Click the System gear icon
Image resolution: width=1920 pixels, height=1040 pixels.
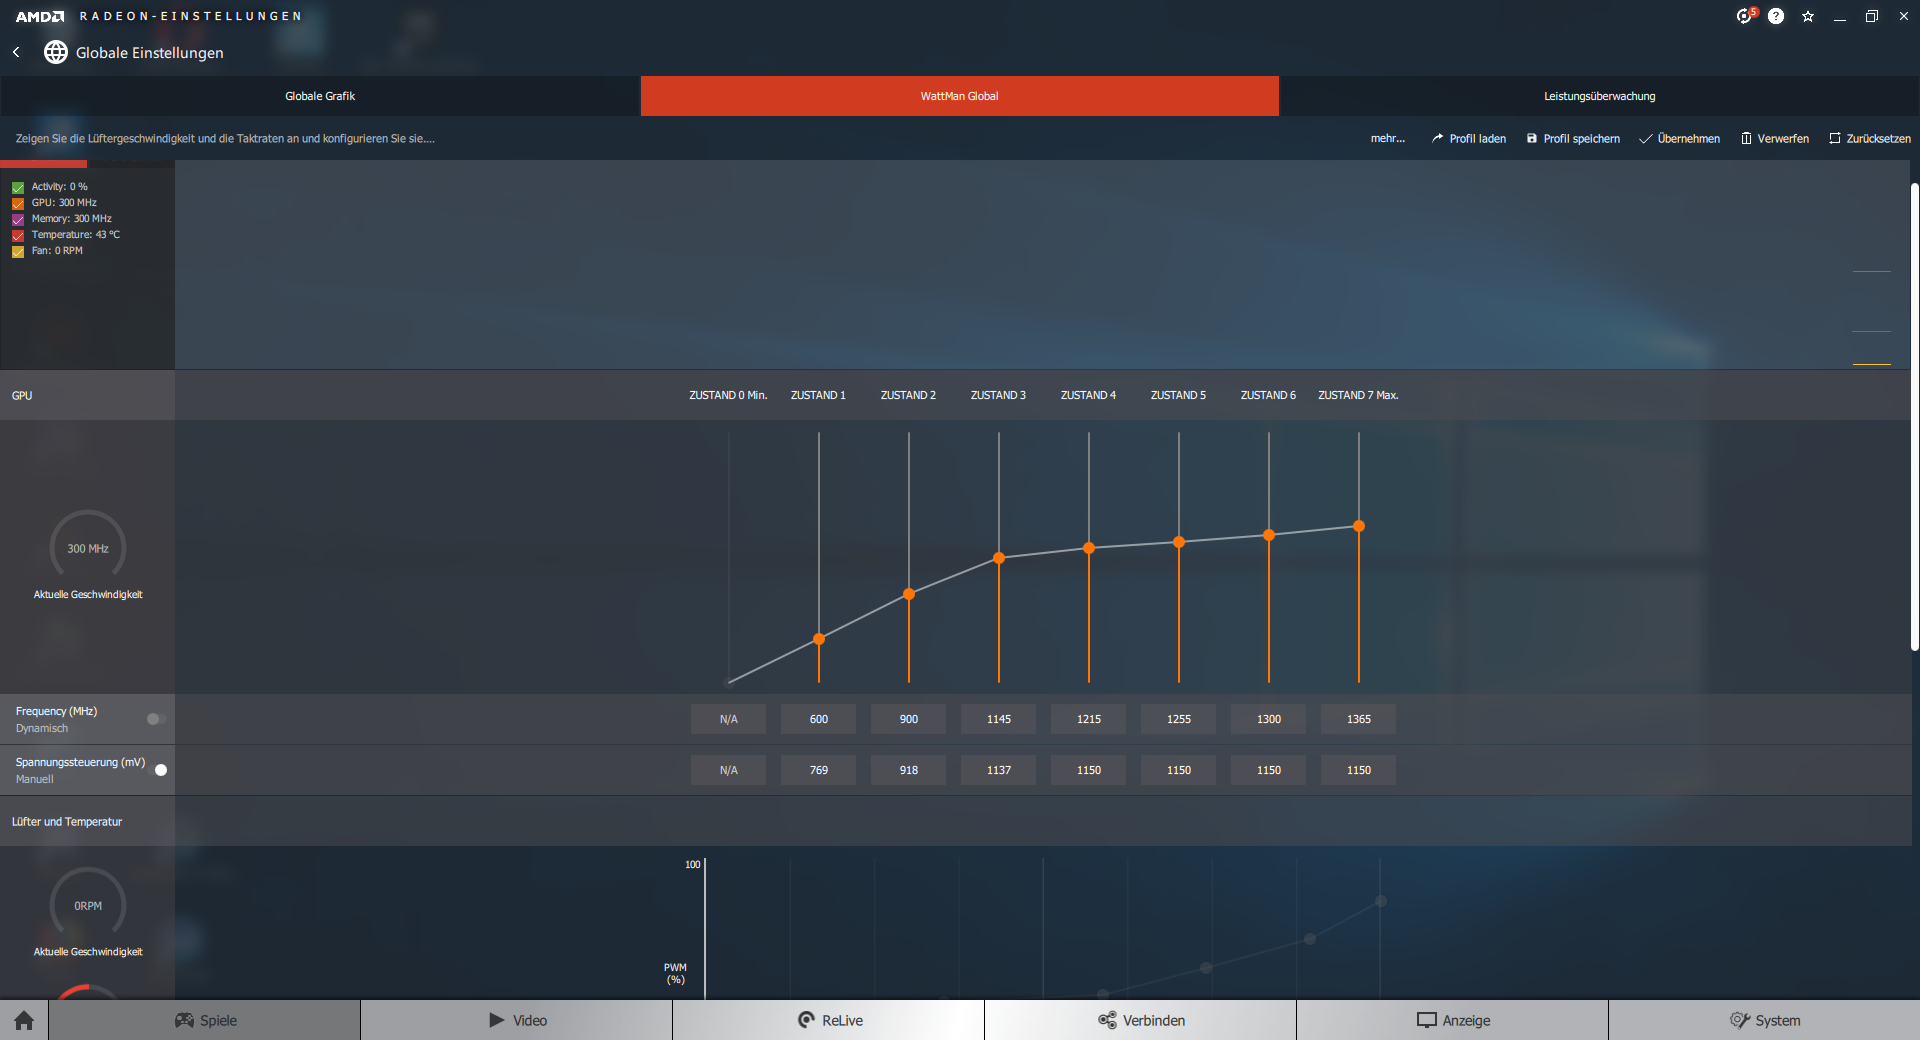coord(1740,1020)
